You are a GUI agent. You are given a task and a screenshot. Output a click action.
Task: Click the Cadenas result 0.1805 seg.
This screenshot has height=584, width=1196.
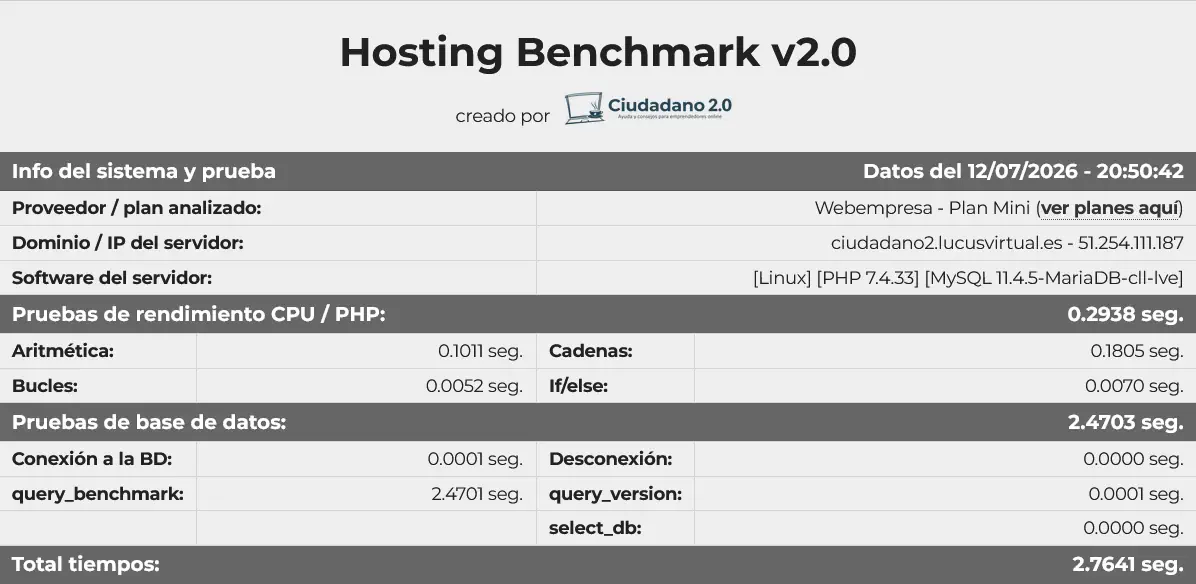point(1137,351)
